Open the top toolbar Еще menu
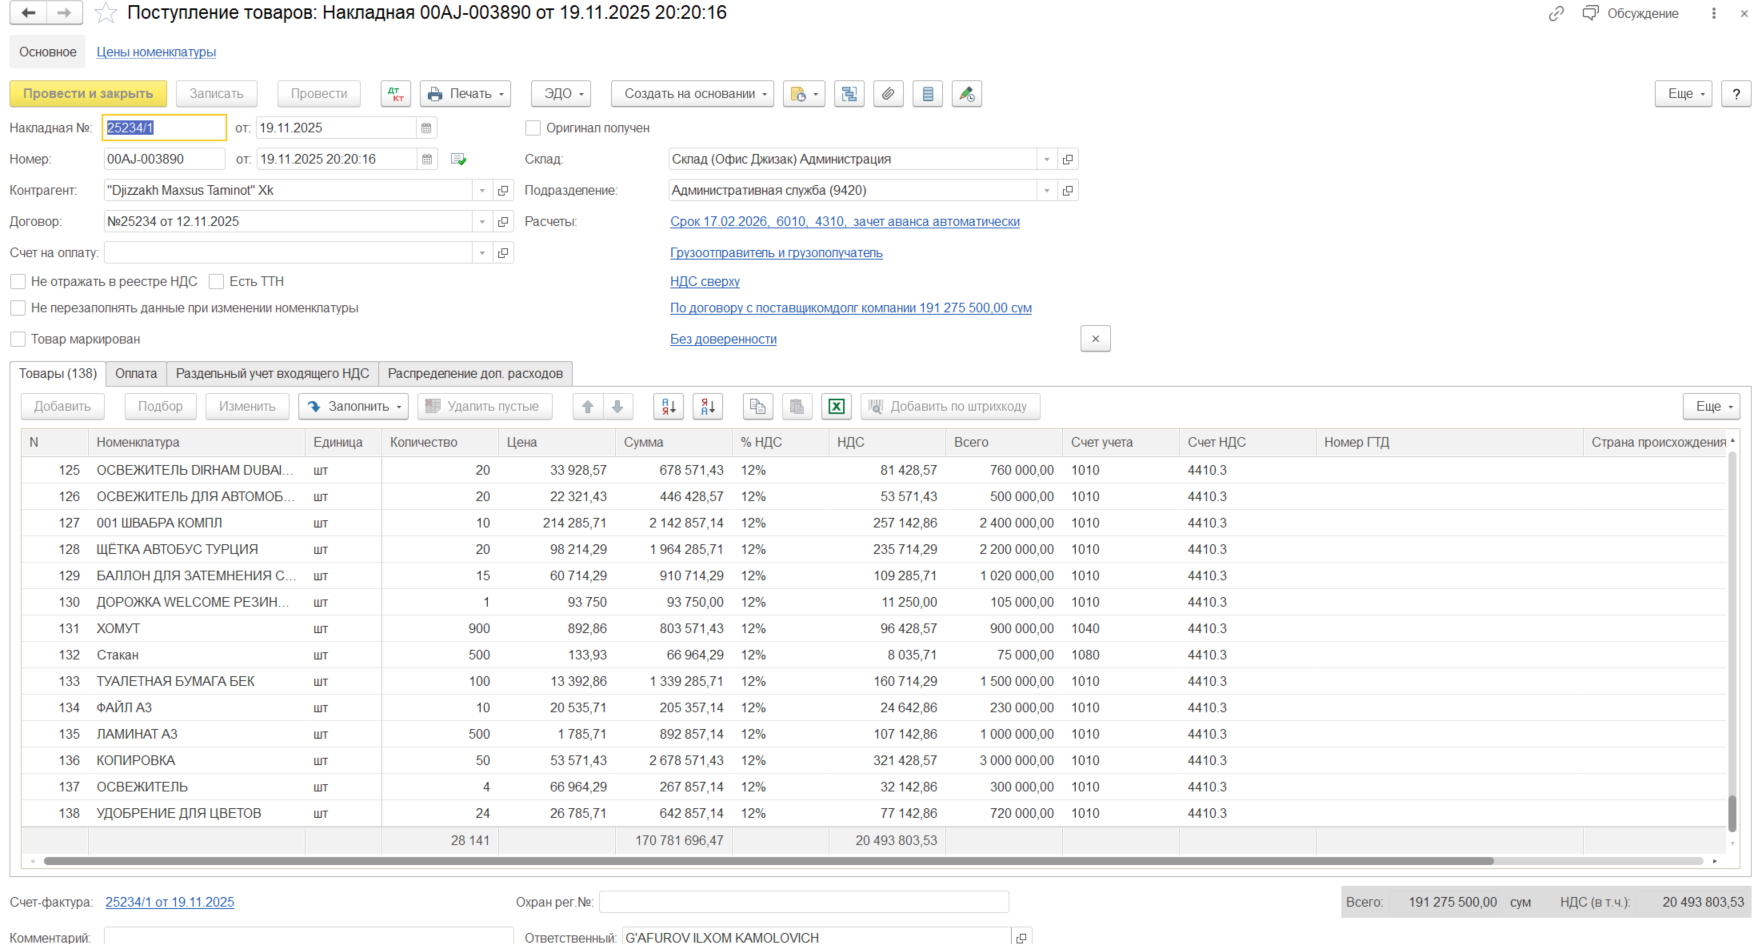This screenshot has height=944, width=1763. coord(1684,94)
